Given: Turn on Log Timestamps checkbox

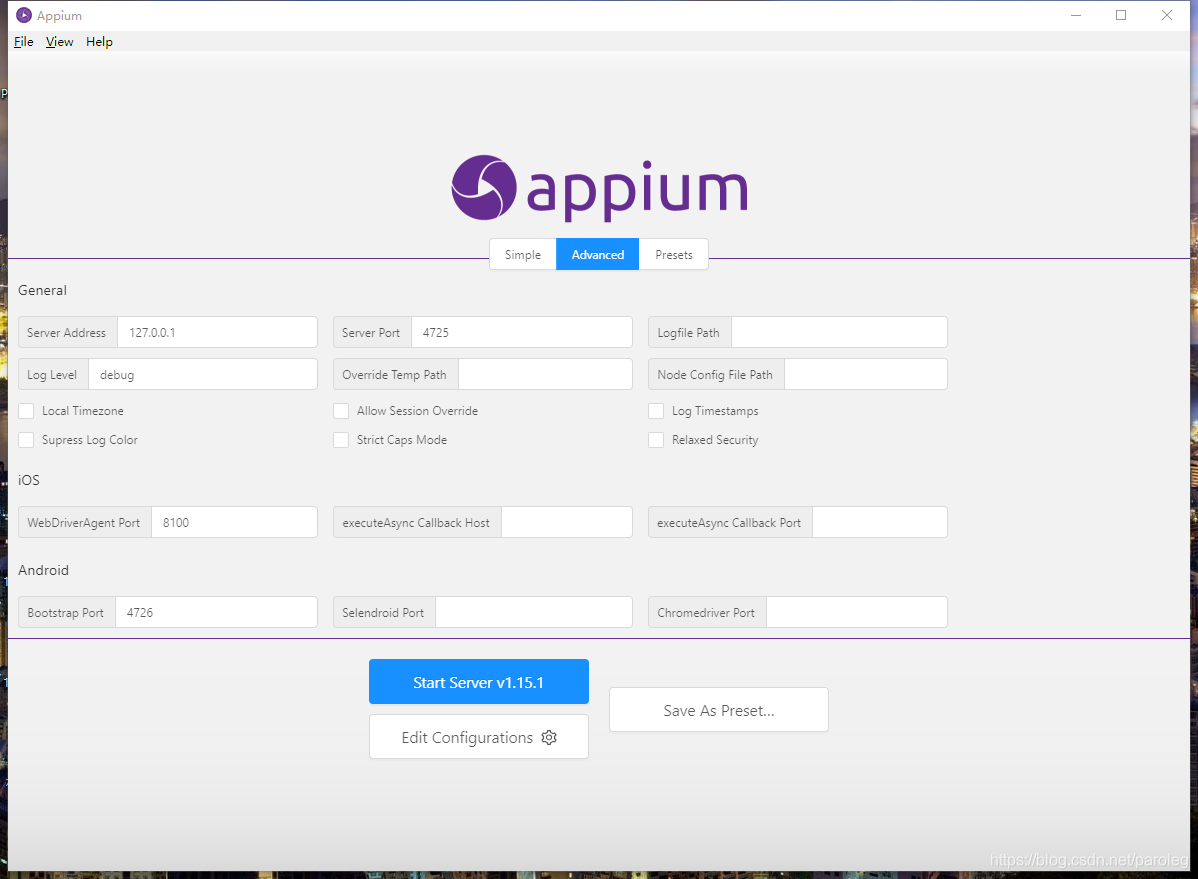Looking at the screenshot, I should (x=656, y=411).
